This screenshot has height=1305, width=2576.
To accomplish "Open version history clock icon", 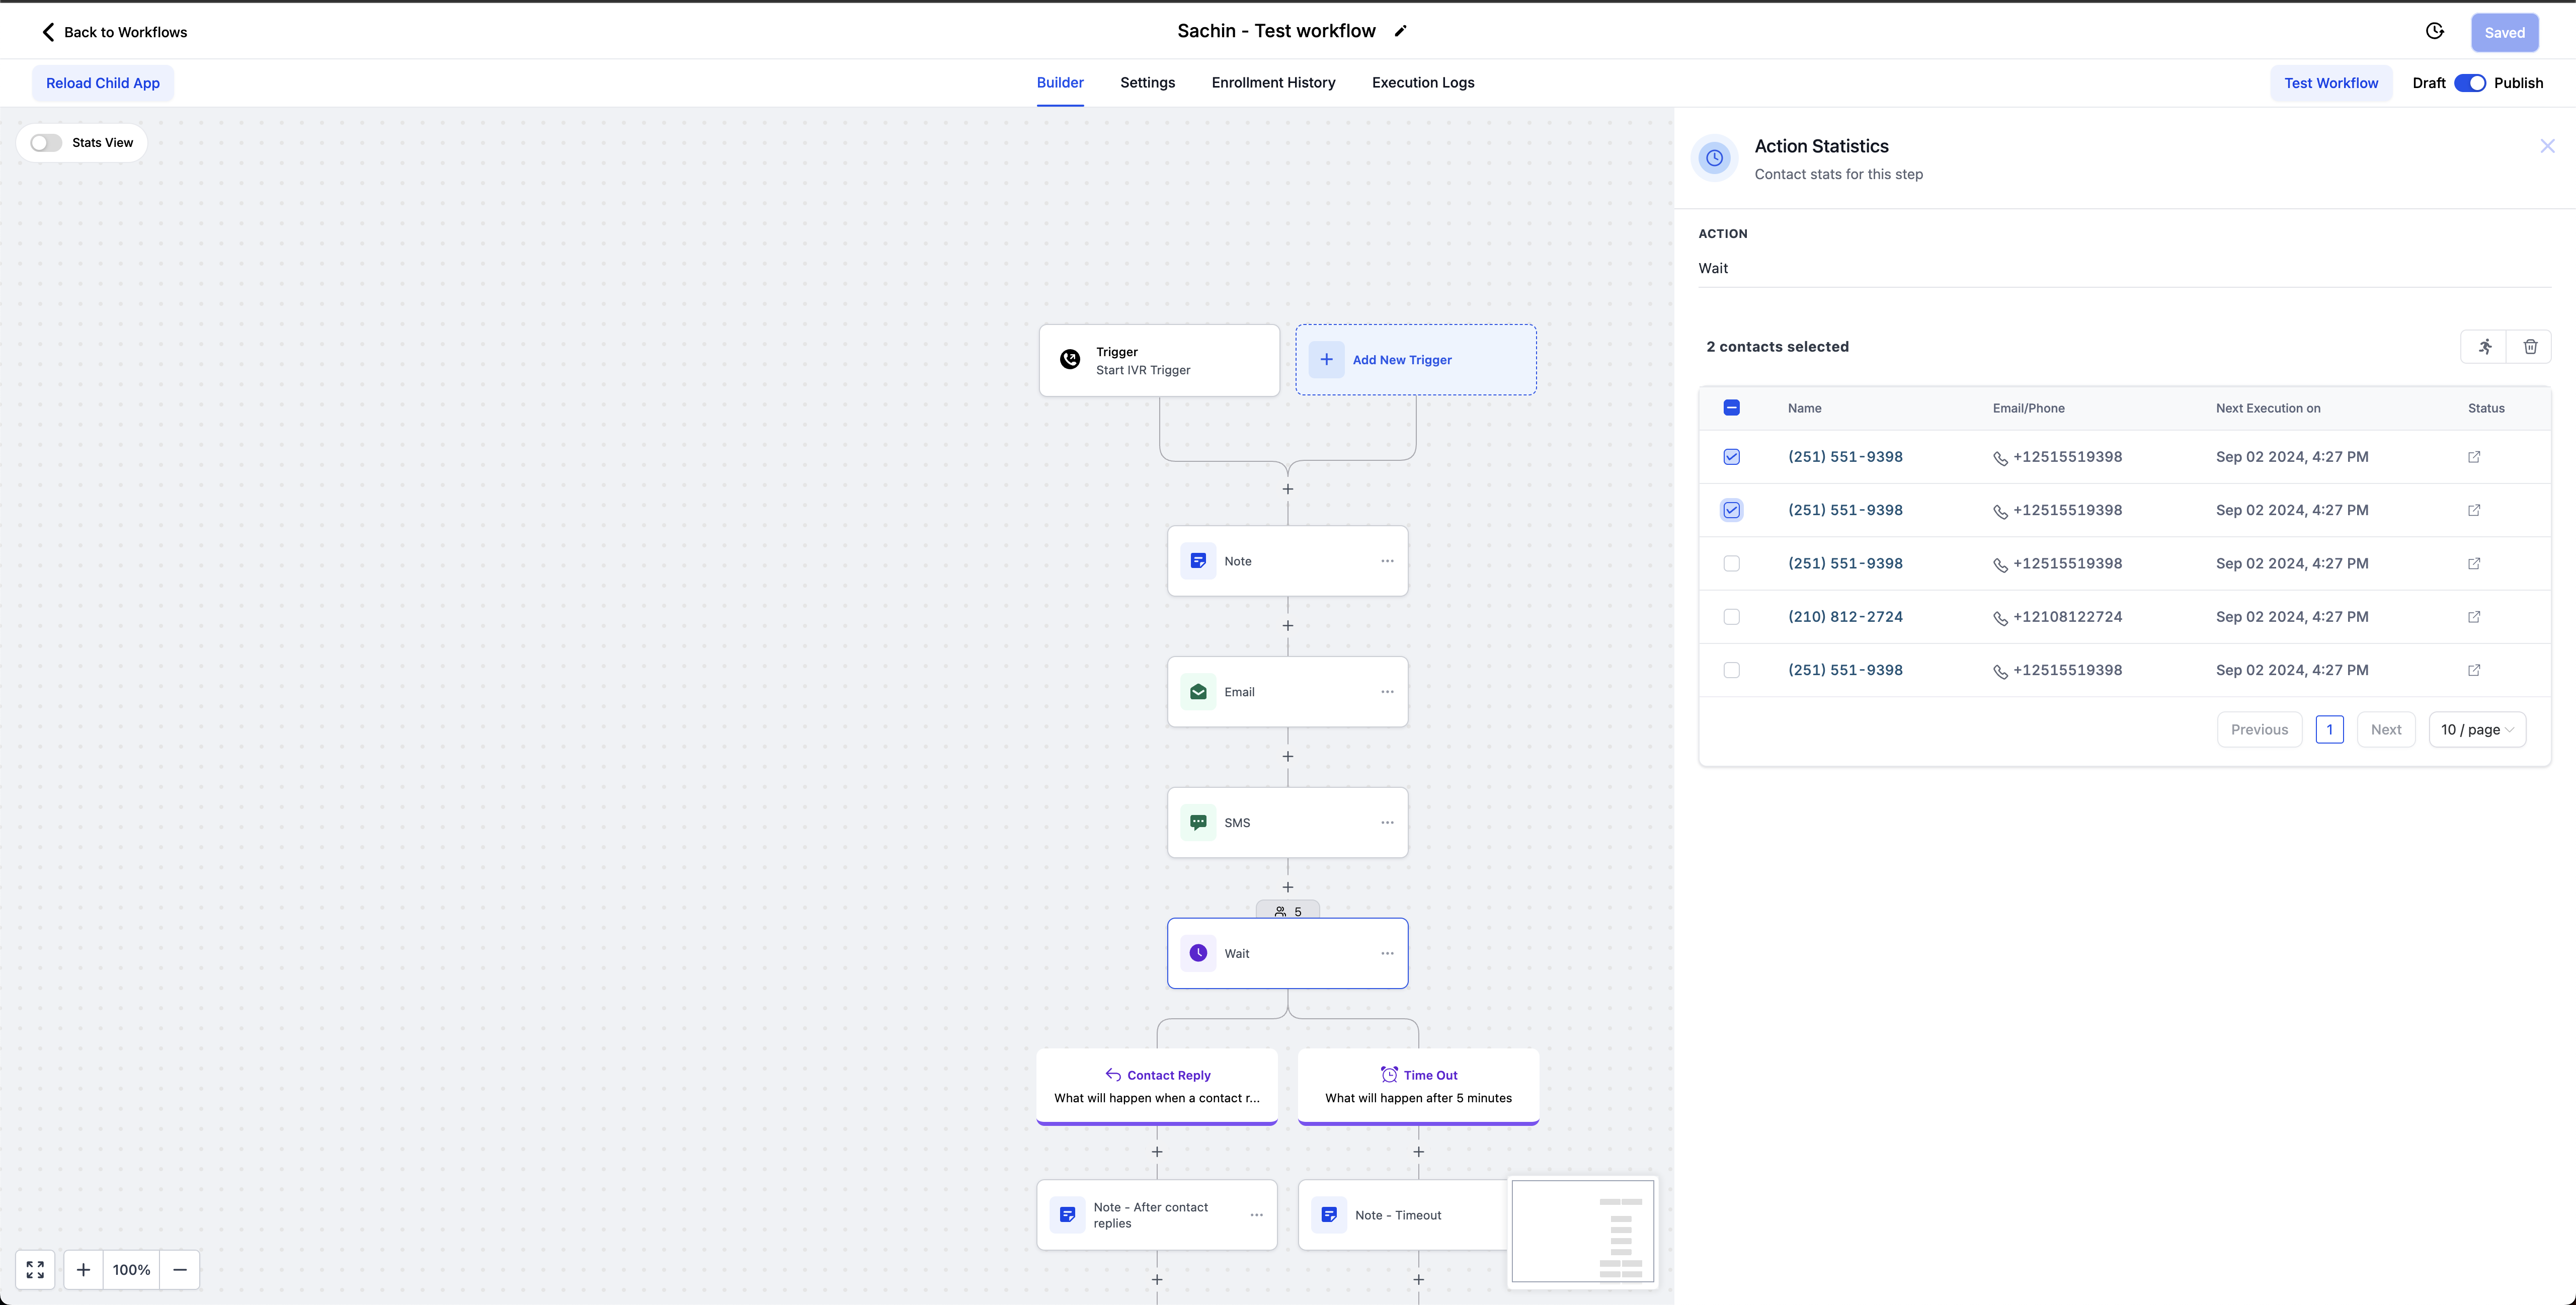I will 2434,31.
